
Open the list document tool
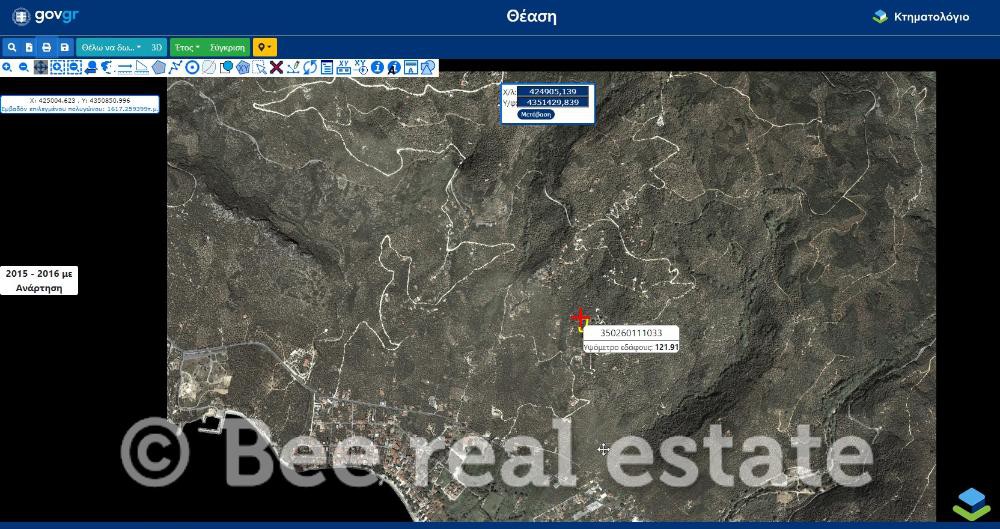(x=327, y=68)
